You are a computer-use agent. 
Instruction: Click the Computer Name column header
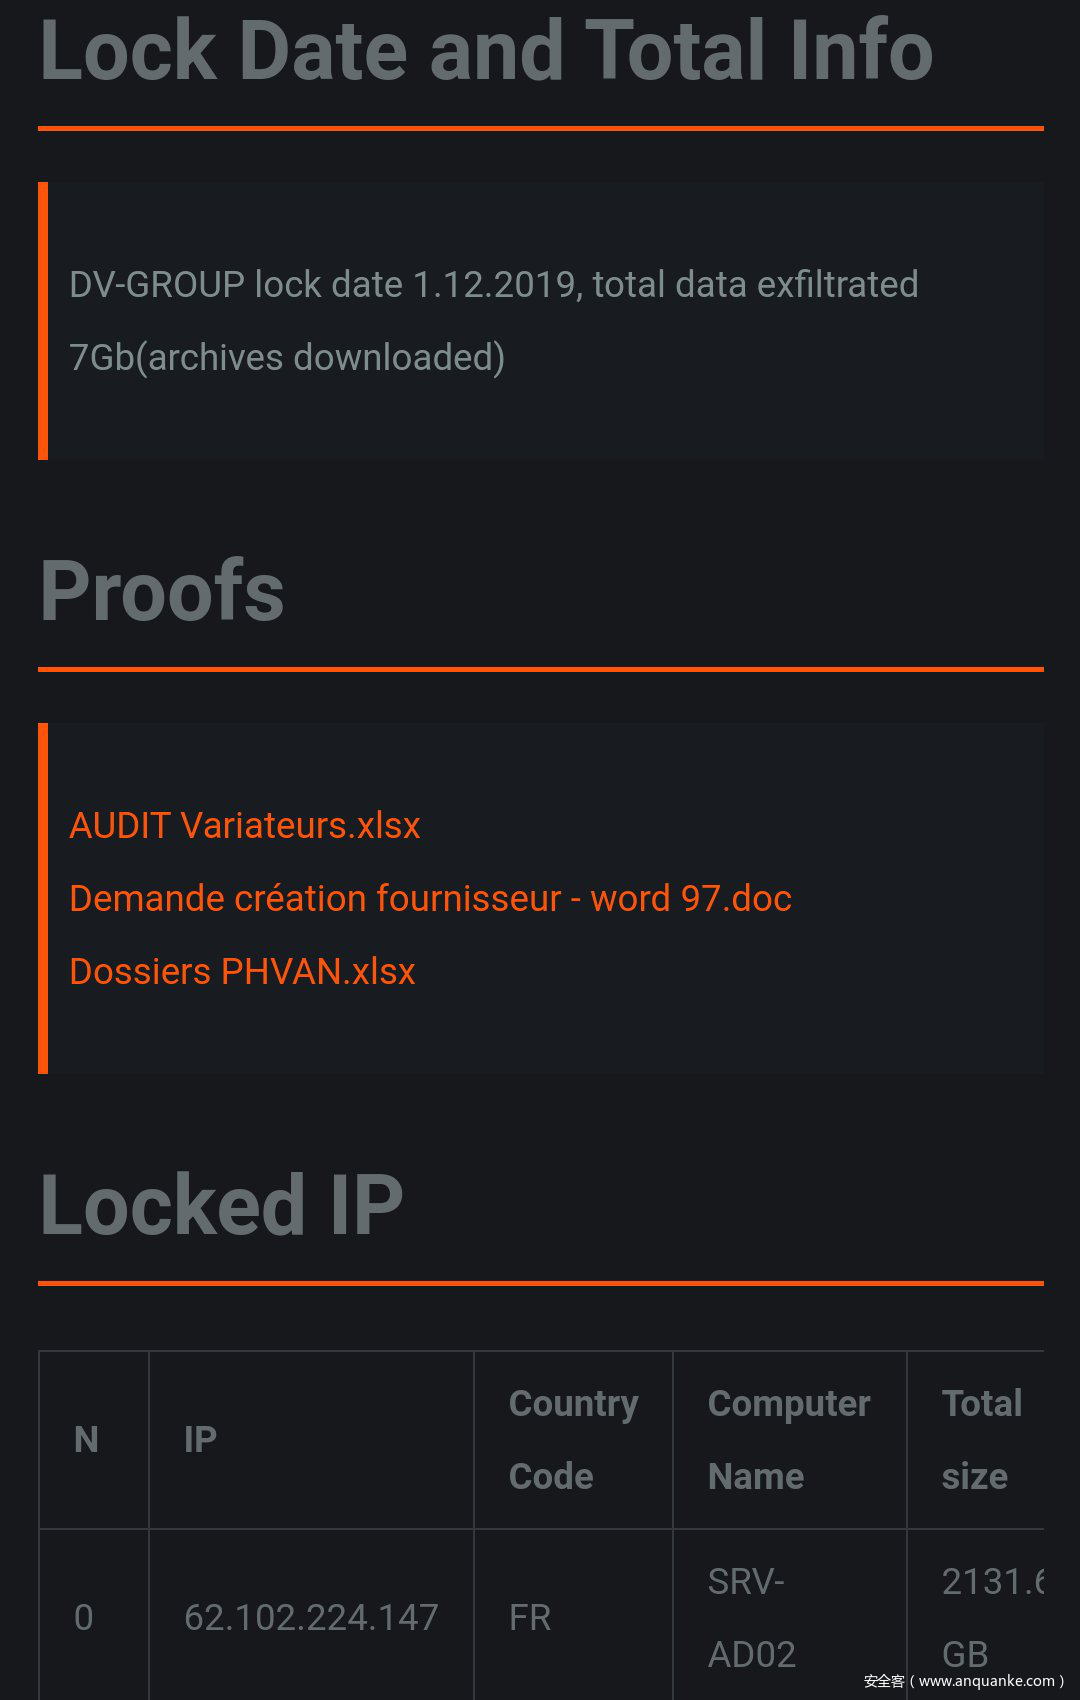pyautogui.click(x=789, y=1440)
